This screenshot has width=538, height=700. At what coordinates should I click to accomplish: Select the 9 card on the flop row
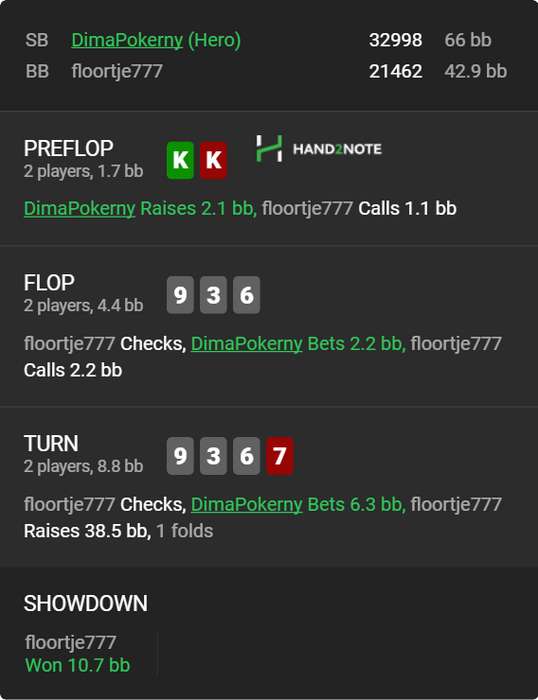coord(180,295)
